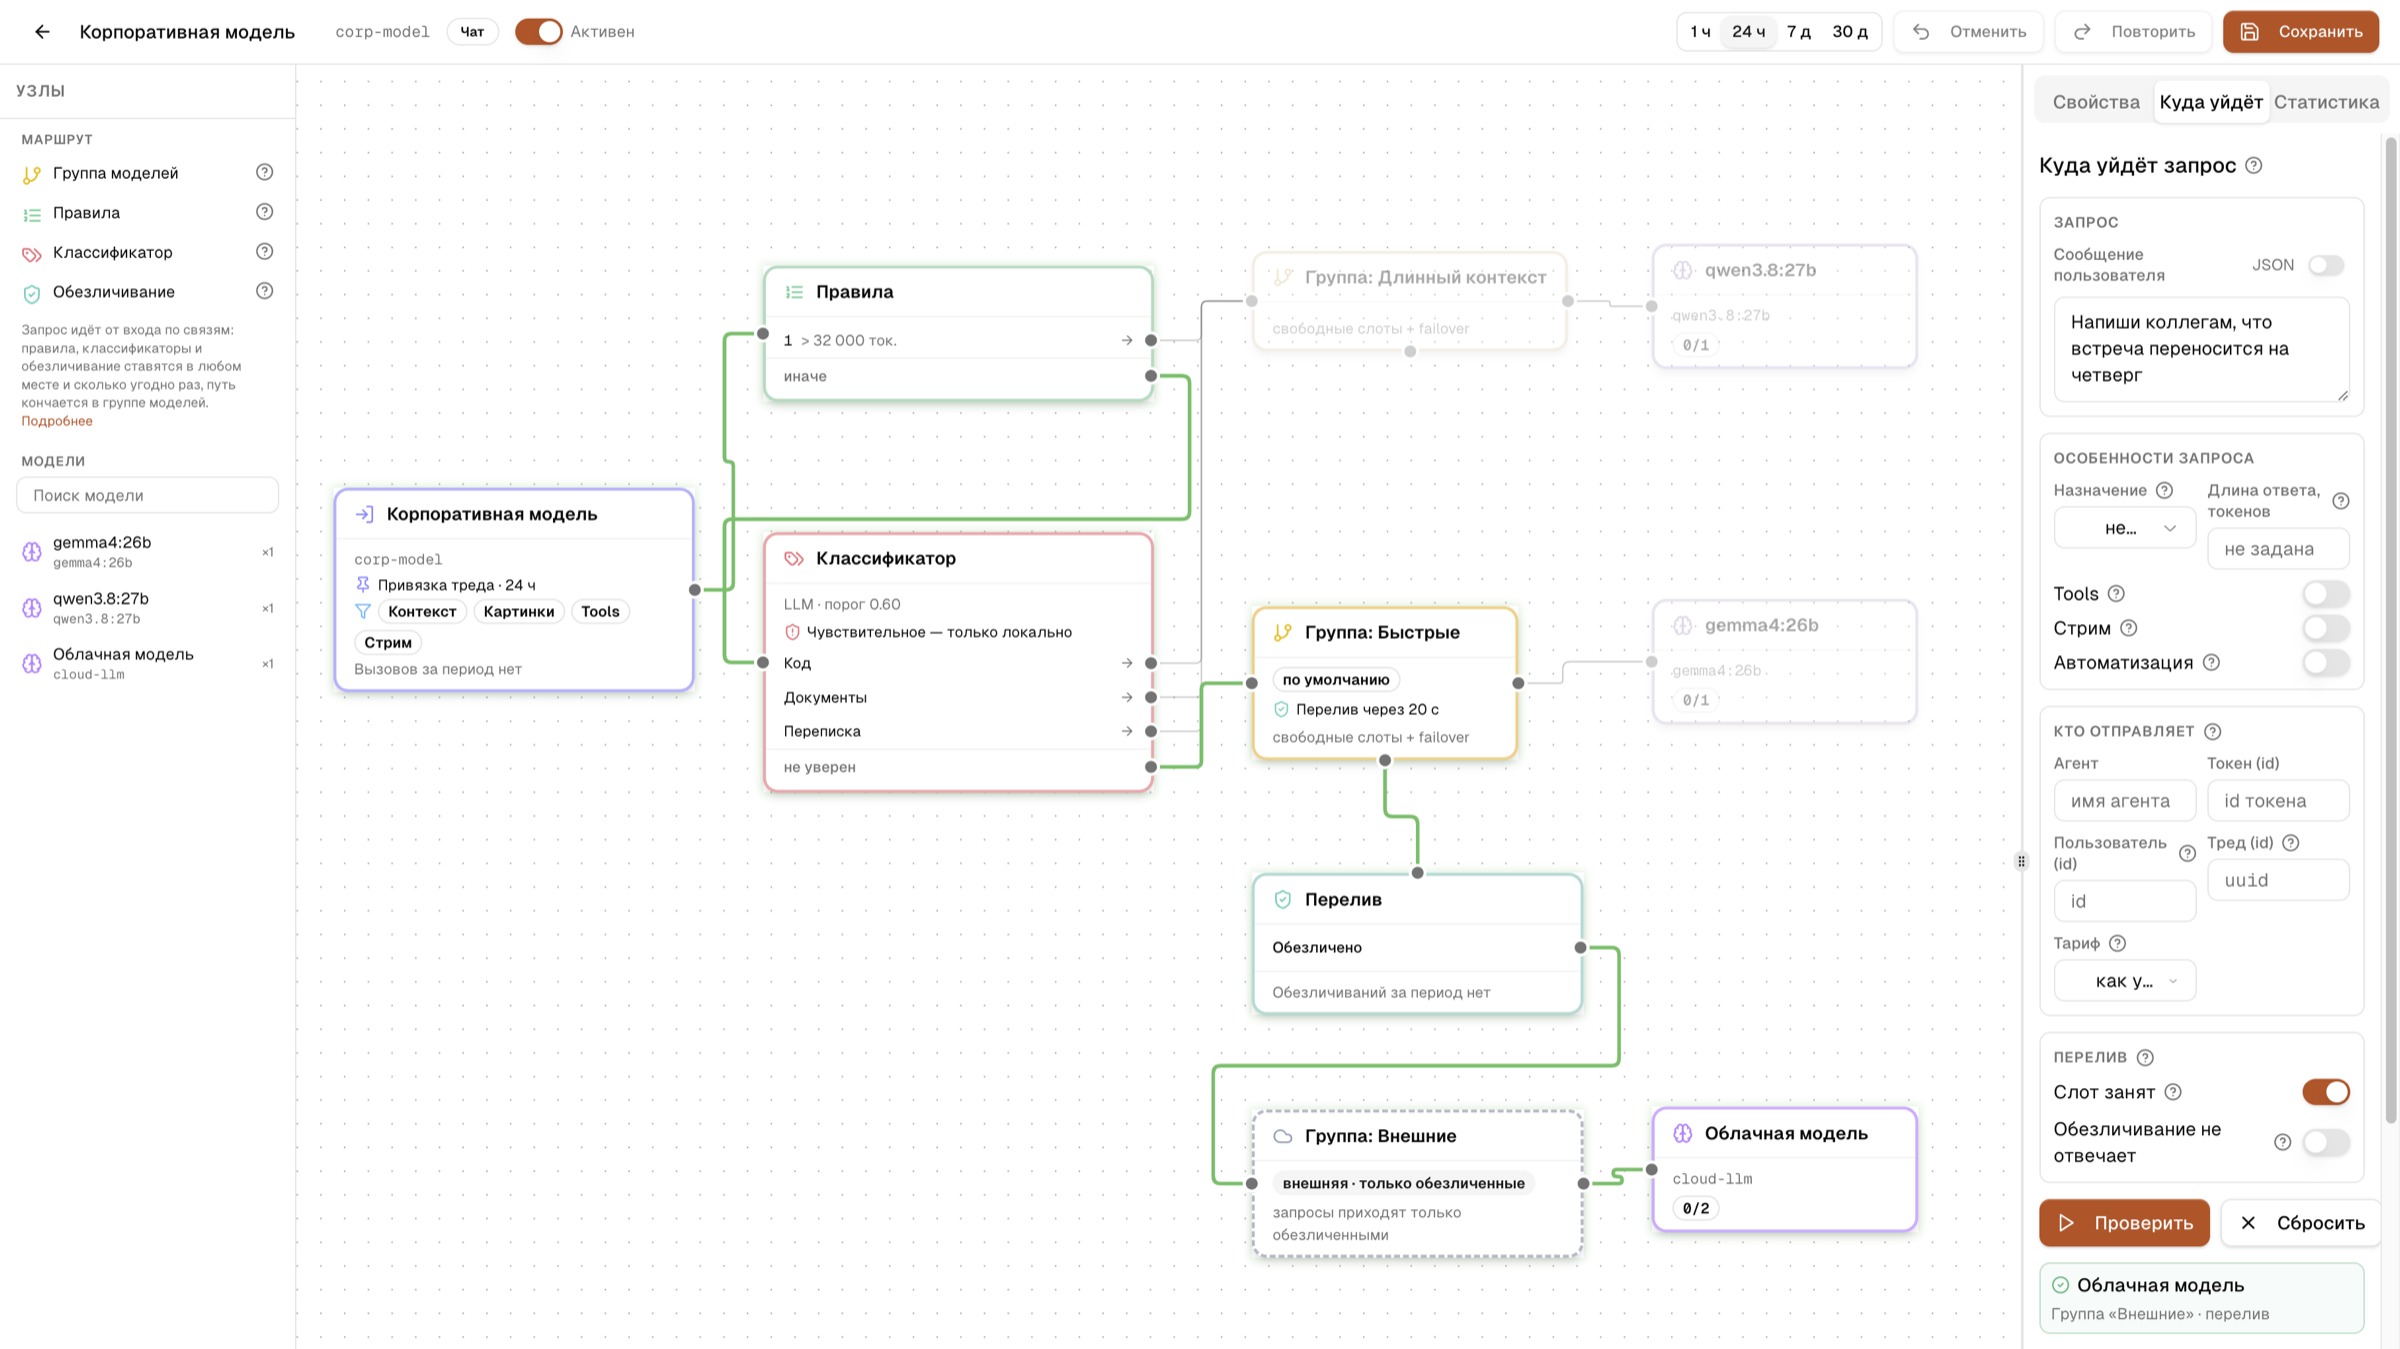Viewport: 2400px width, 1349px height.
Task: Click help icon next to Слот занят
Action: 2173,1092
